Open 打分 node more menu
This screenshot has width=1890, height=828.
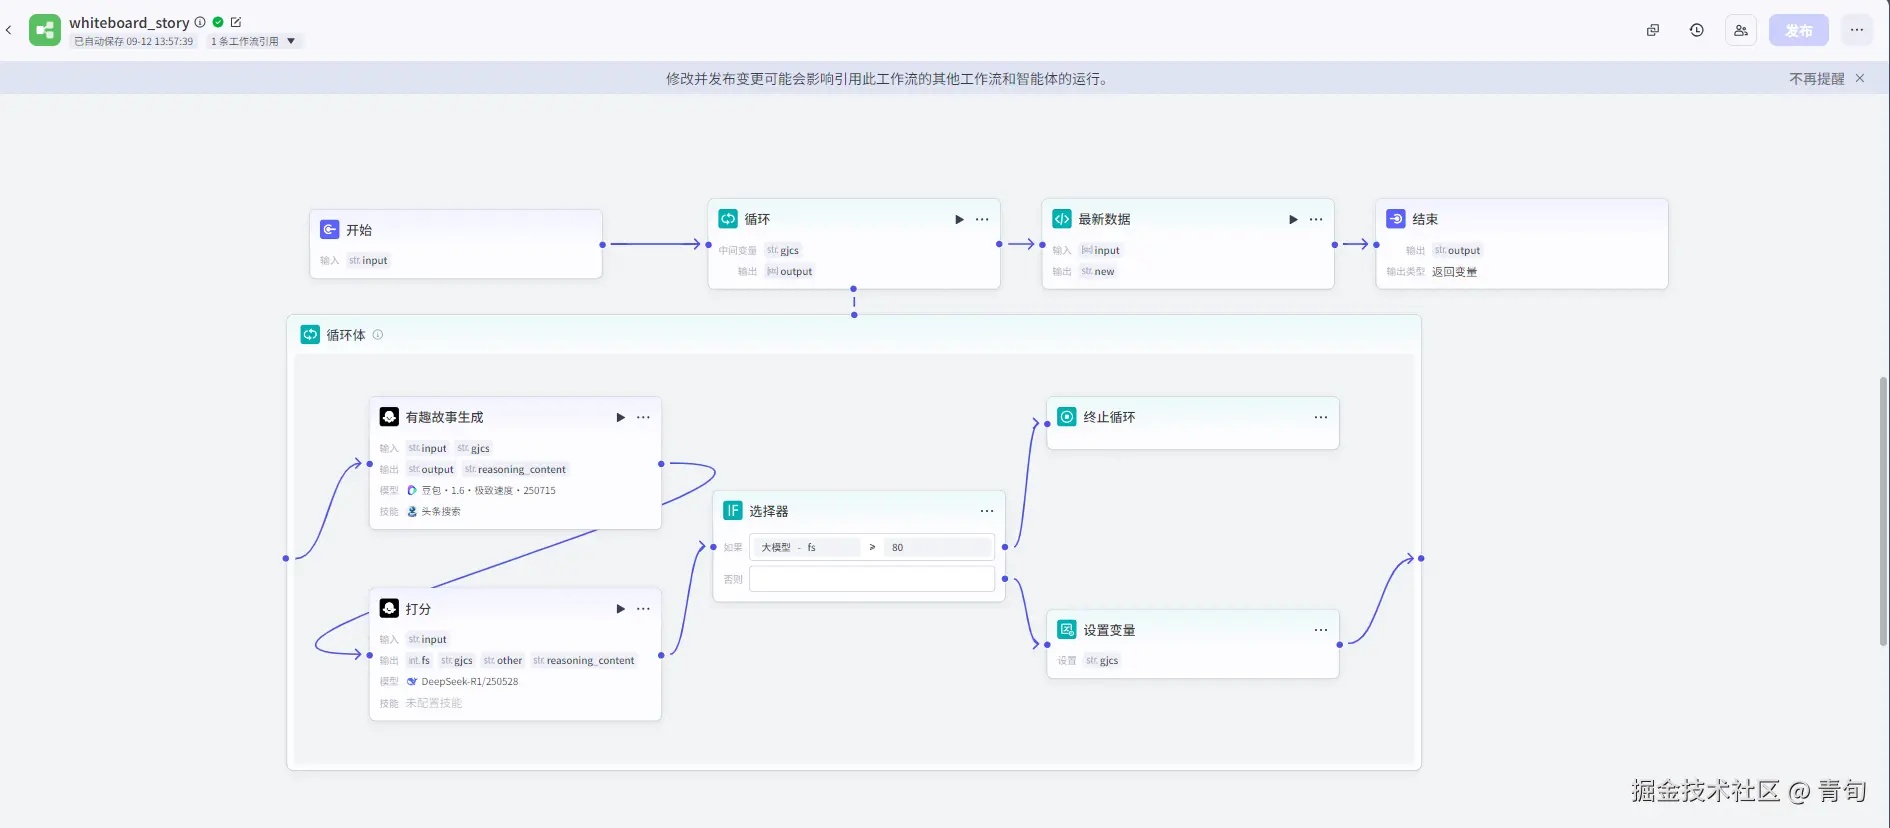click(x=643, y=608)
